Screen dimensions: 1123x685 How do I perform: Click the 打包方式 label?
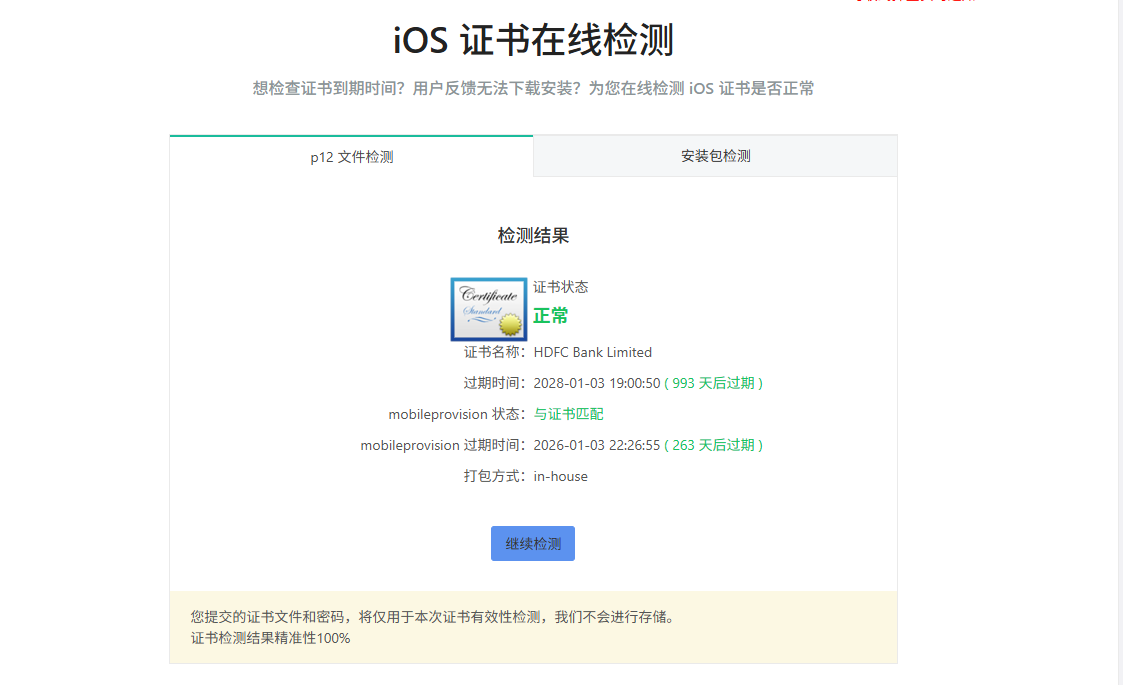pyautogui.click(x=494, y=476)
